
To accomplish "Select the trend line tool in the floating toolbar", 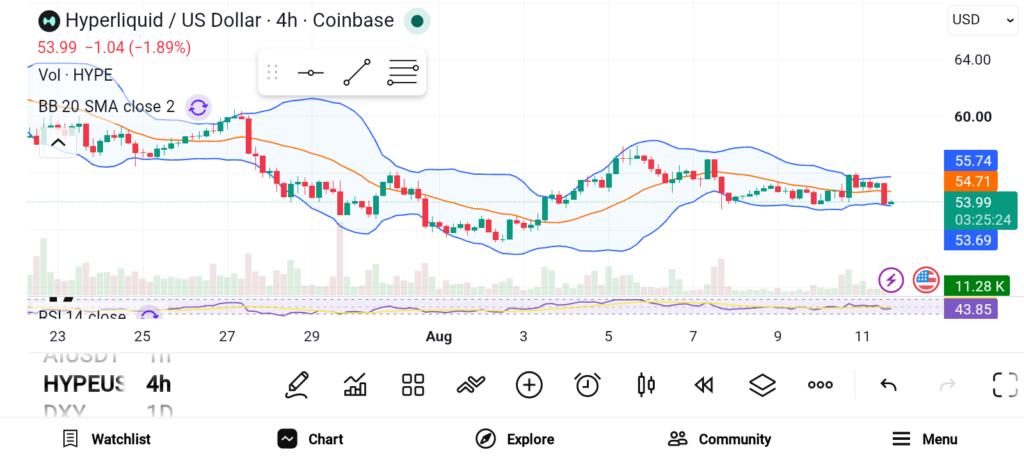I will [357, 72].
